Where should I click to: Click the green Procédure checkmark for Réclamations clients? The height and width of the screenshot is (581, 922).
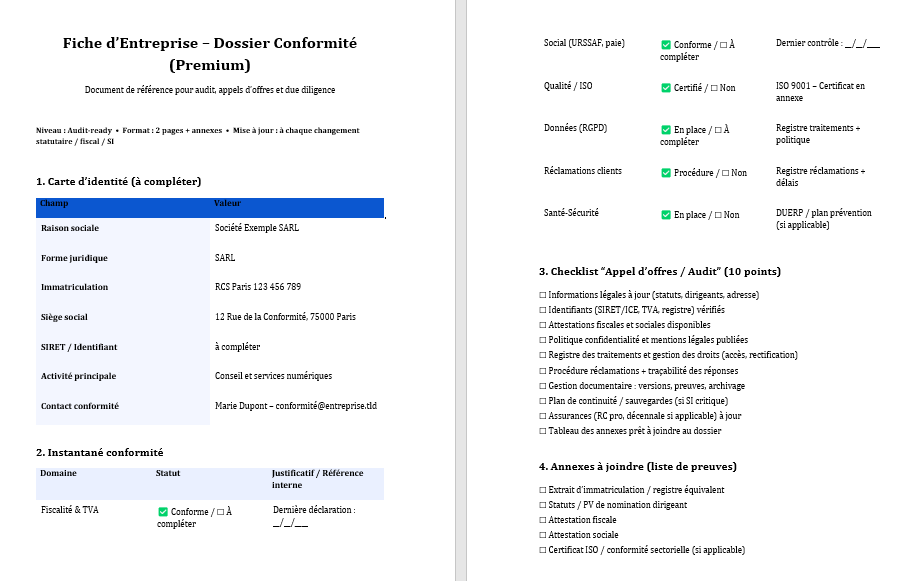coord(666,173)
